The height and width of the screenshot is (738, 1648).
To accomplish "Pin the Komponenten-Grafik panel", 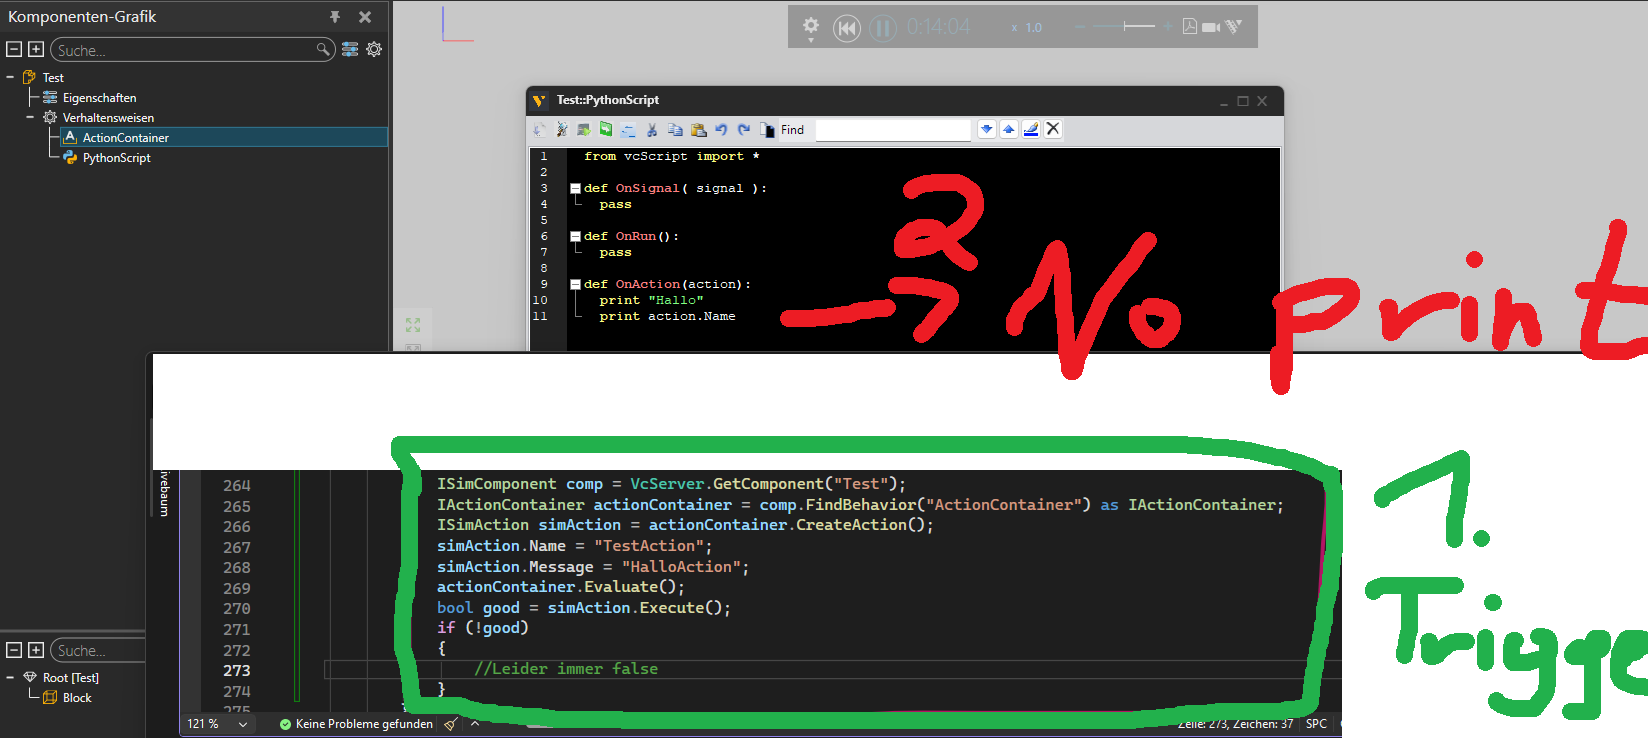I will (x=335, y=17).
